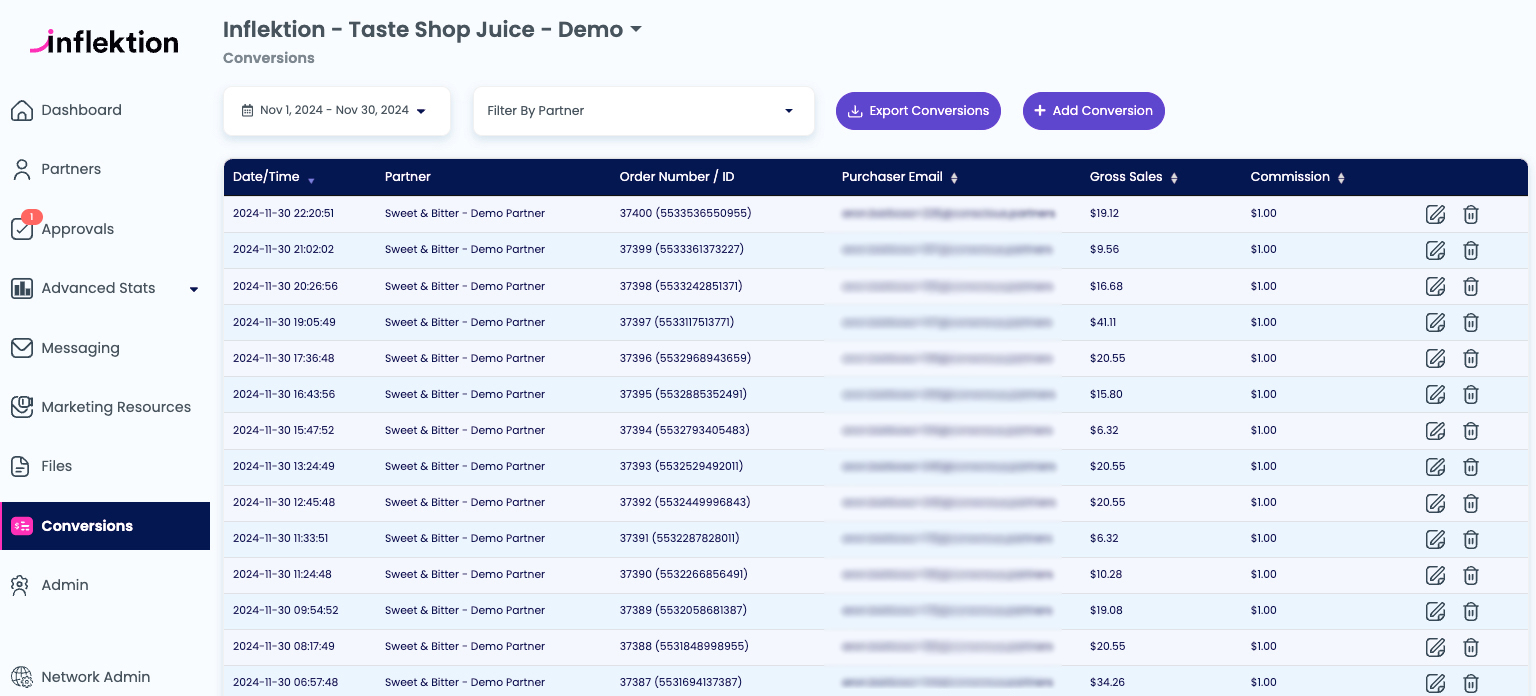Delete conversion order 37390
The height and width of the screenshot is (696, 1536).
point(1471,574)
